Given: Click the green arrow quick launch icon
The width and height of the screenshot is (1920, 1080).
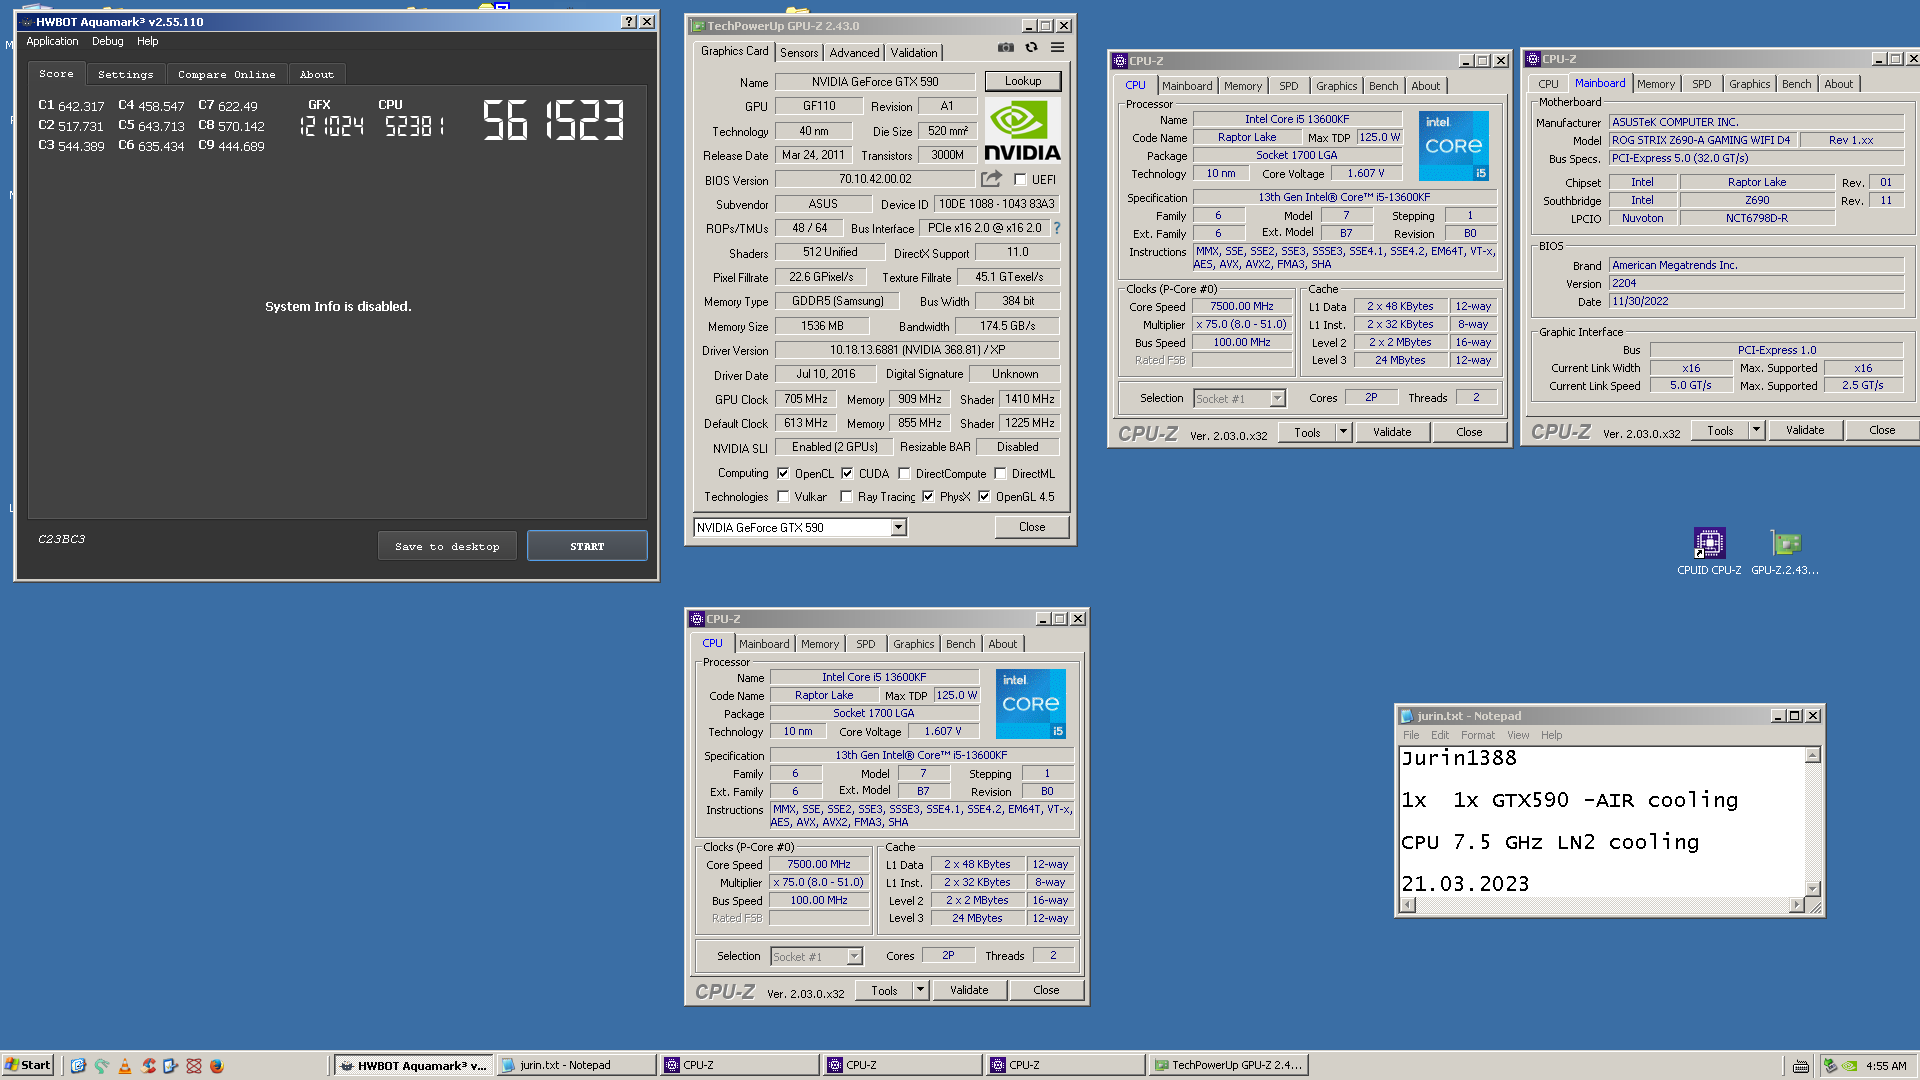Looking at the screenshot, I should tap(102, 1066).
